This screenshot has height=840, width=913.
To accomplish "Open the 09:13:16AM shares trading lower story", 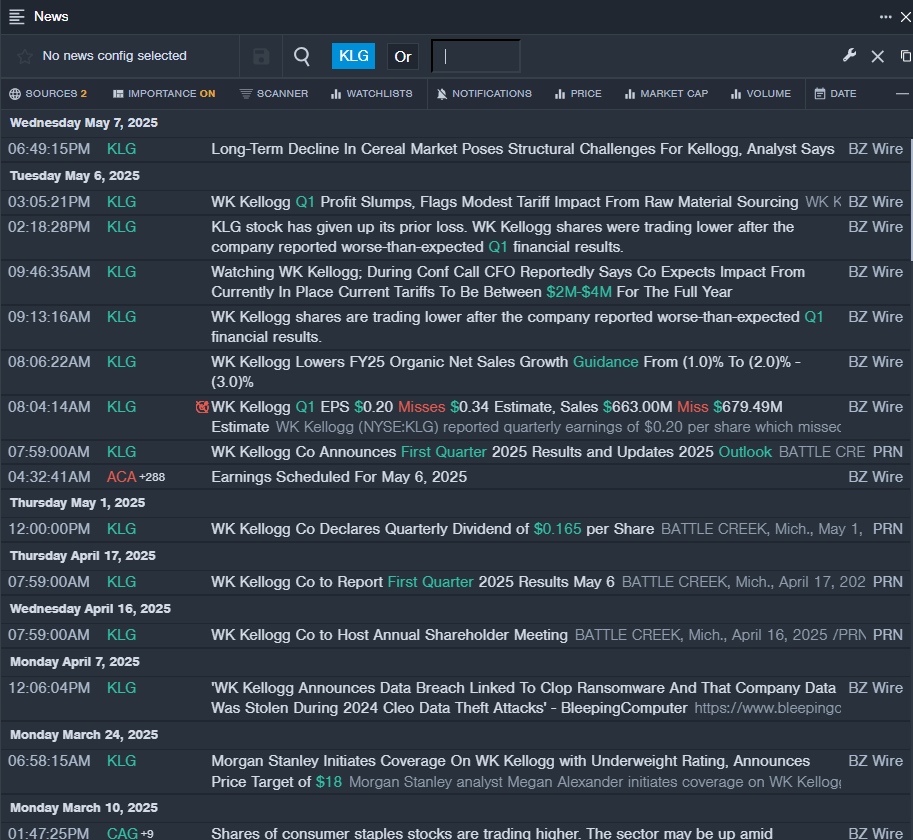I will point(517,327).
